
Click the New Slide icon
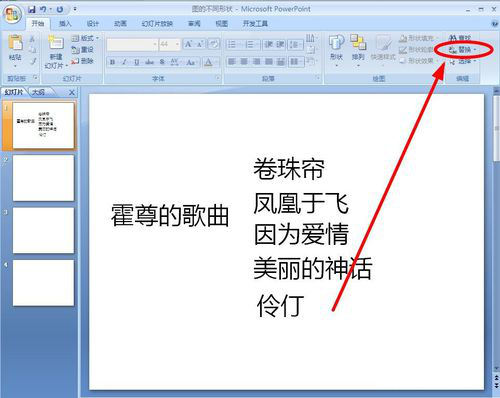(56, 43)
